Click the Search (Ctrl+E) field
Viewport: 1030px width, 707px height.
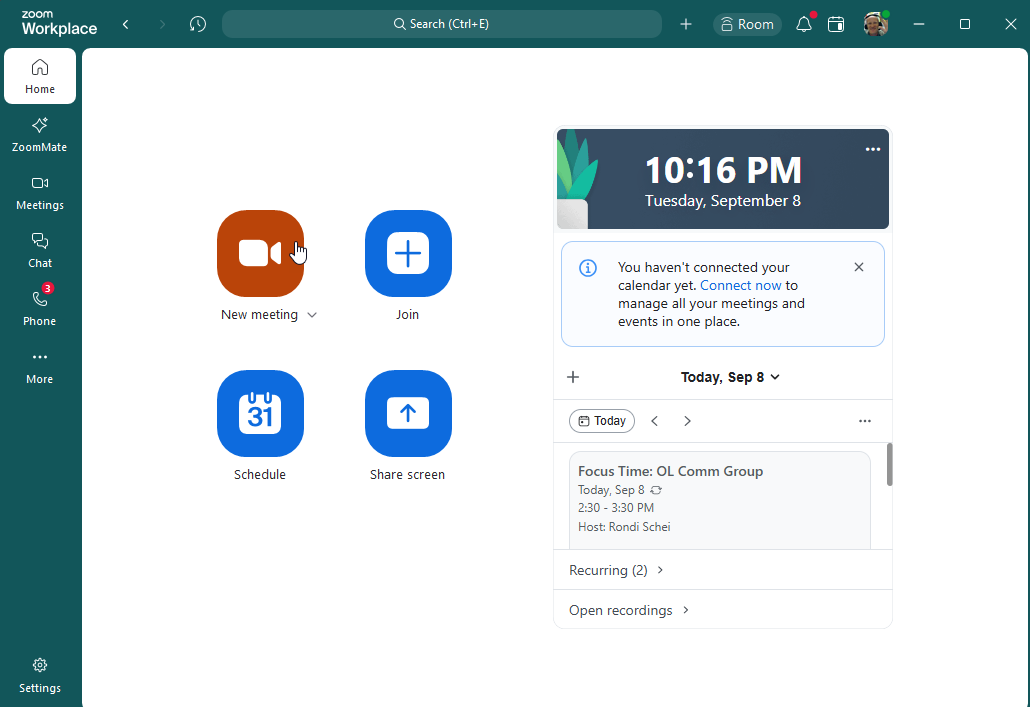pos(441,24)
